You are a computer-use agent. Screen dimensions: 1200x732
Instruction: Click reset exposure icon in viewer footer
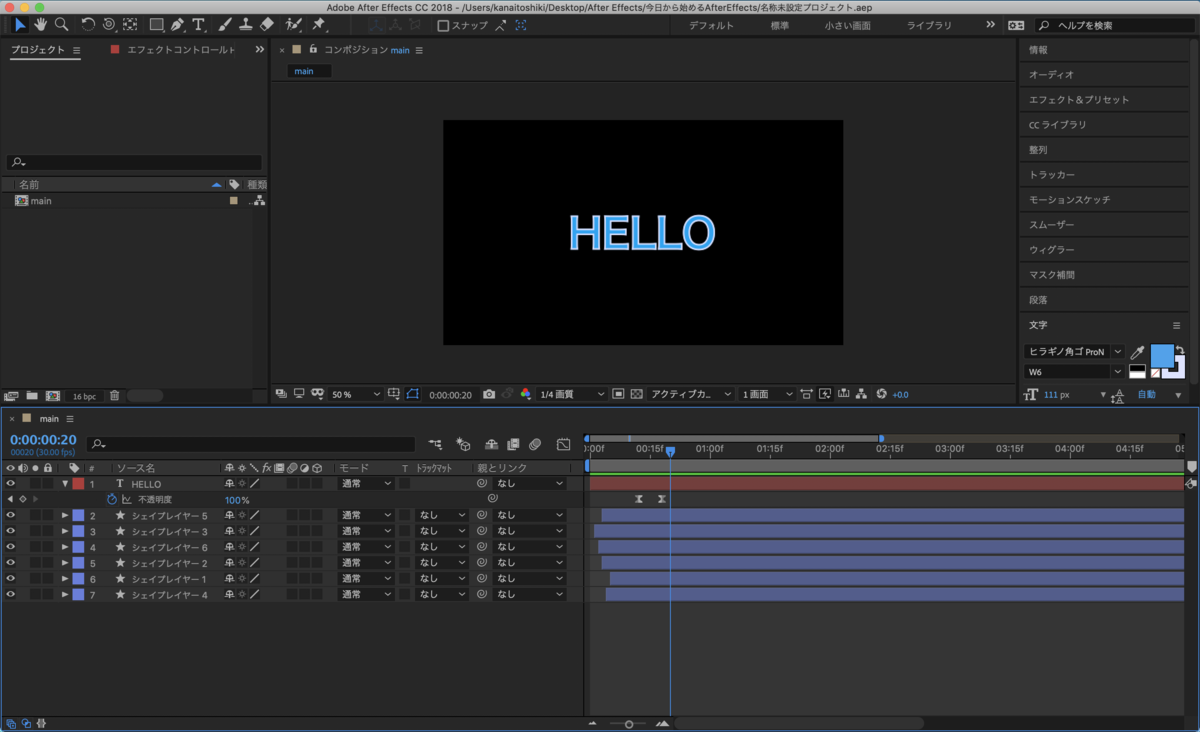[881, 394]
